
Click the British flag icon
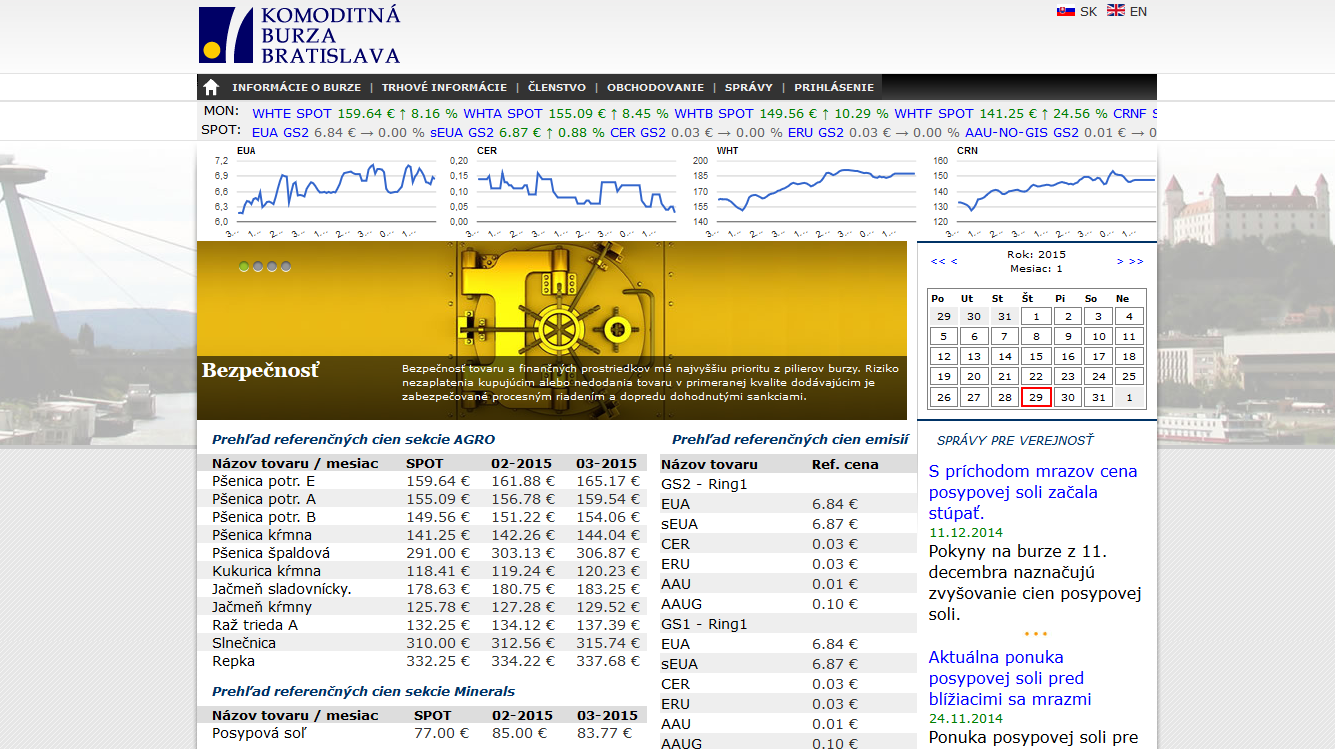click(1116, 11)
